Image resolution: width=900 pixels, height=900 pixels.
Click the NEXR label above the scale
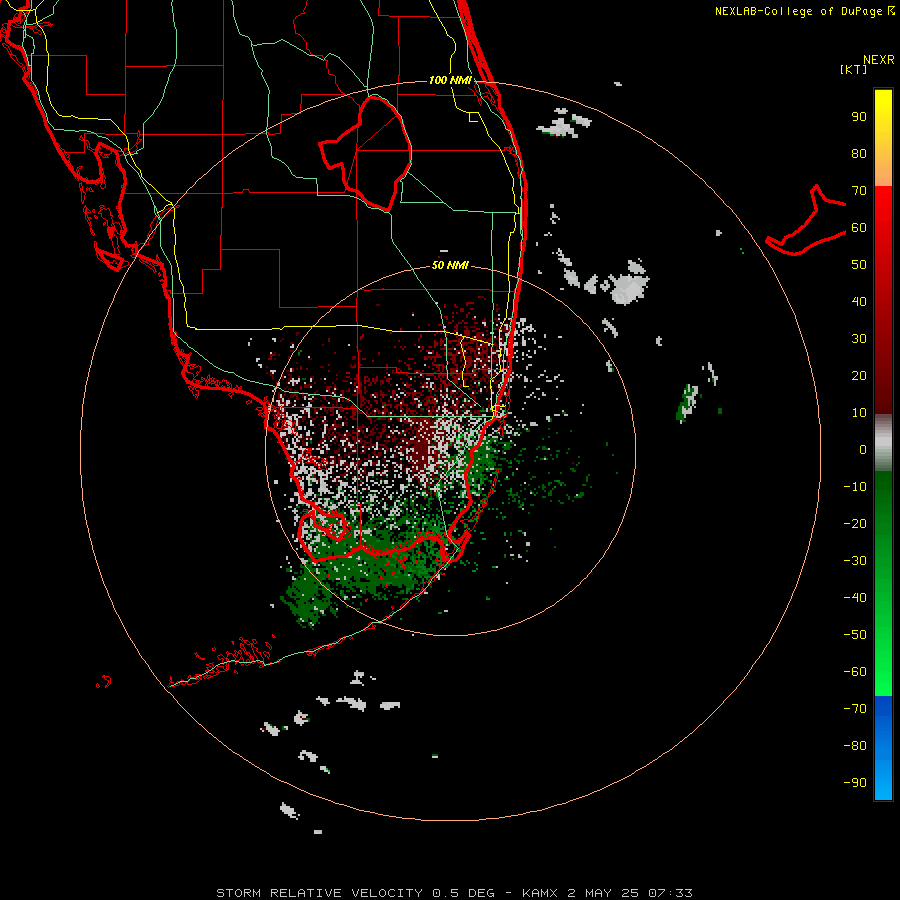[x=879, y=60]
